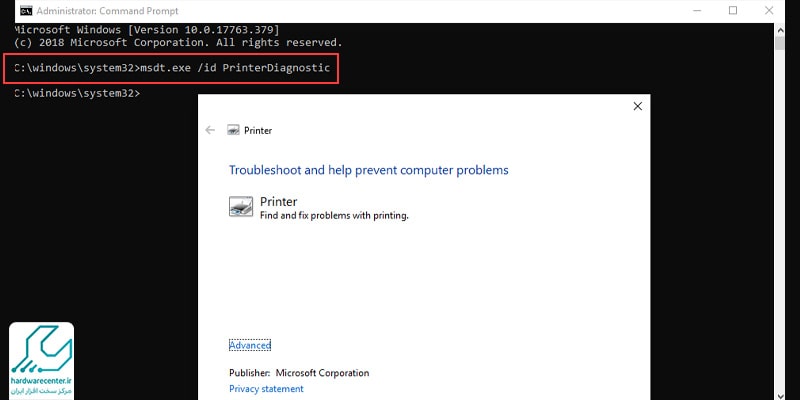Click the empty C:\windows\system32> prompt line
This screenshot has height=400, width=800.
(x=77, y=93)
